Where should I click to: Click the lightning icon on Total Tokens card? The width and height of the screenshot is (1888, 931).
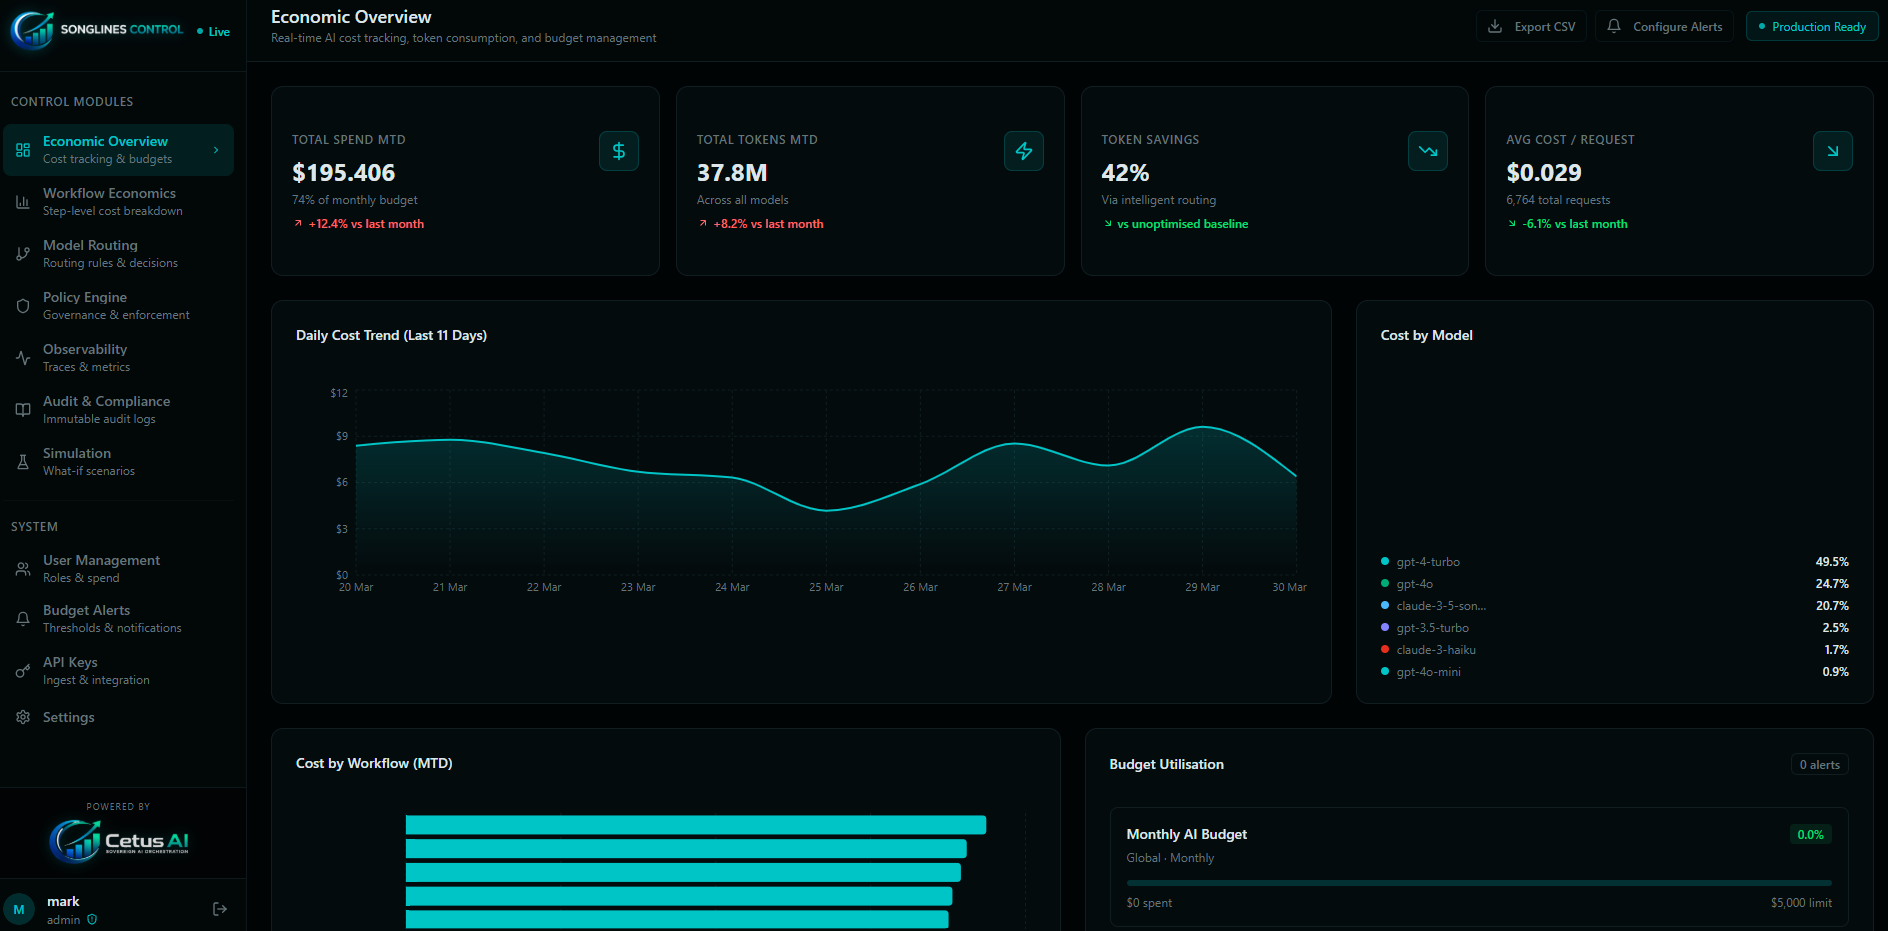(x=1024, y=151)
